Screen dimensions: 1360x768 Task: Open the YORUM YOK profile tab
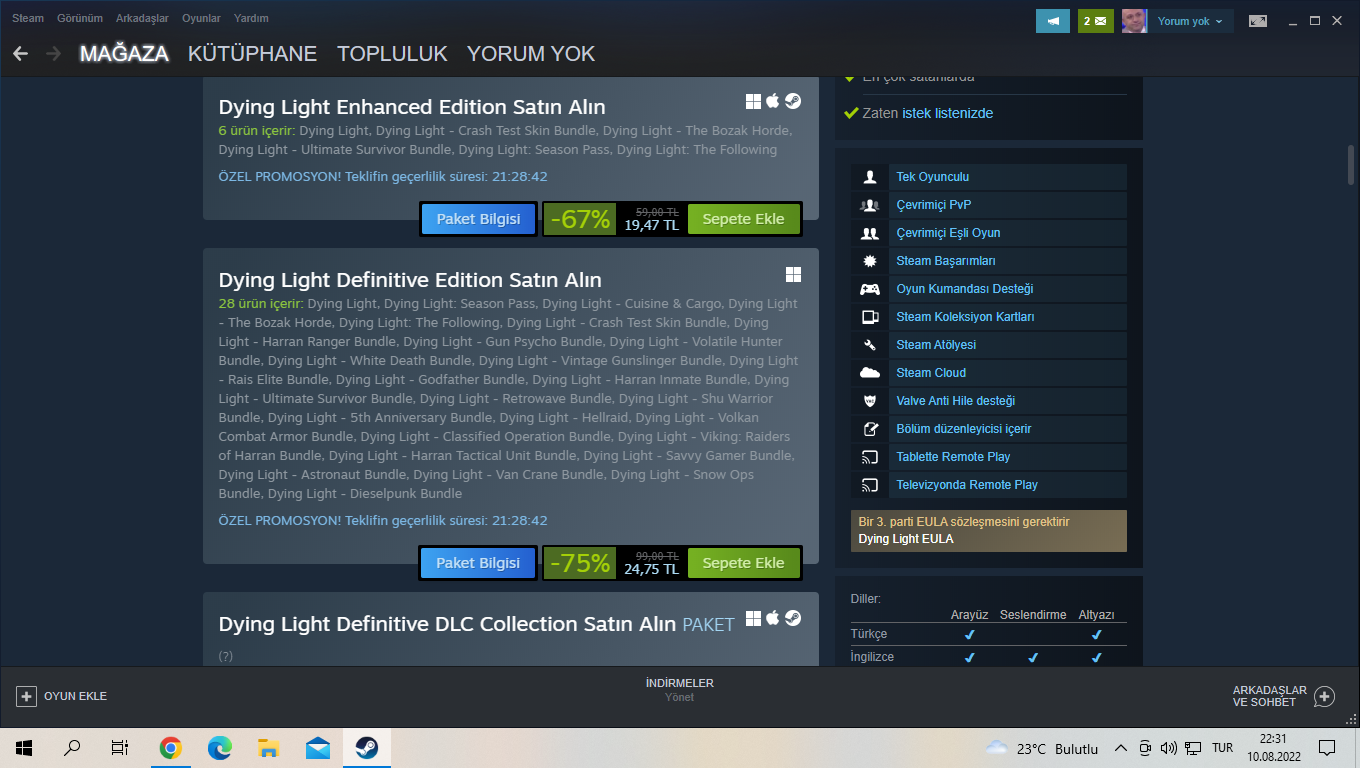pos(531,54)
